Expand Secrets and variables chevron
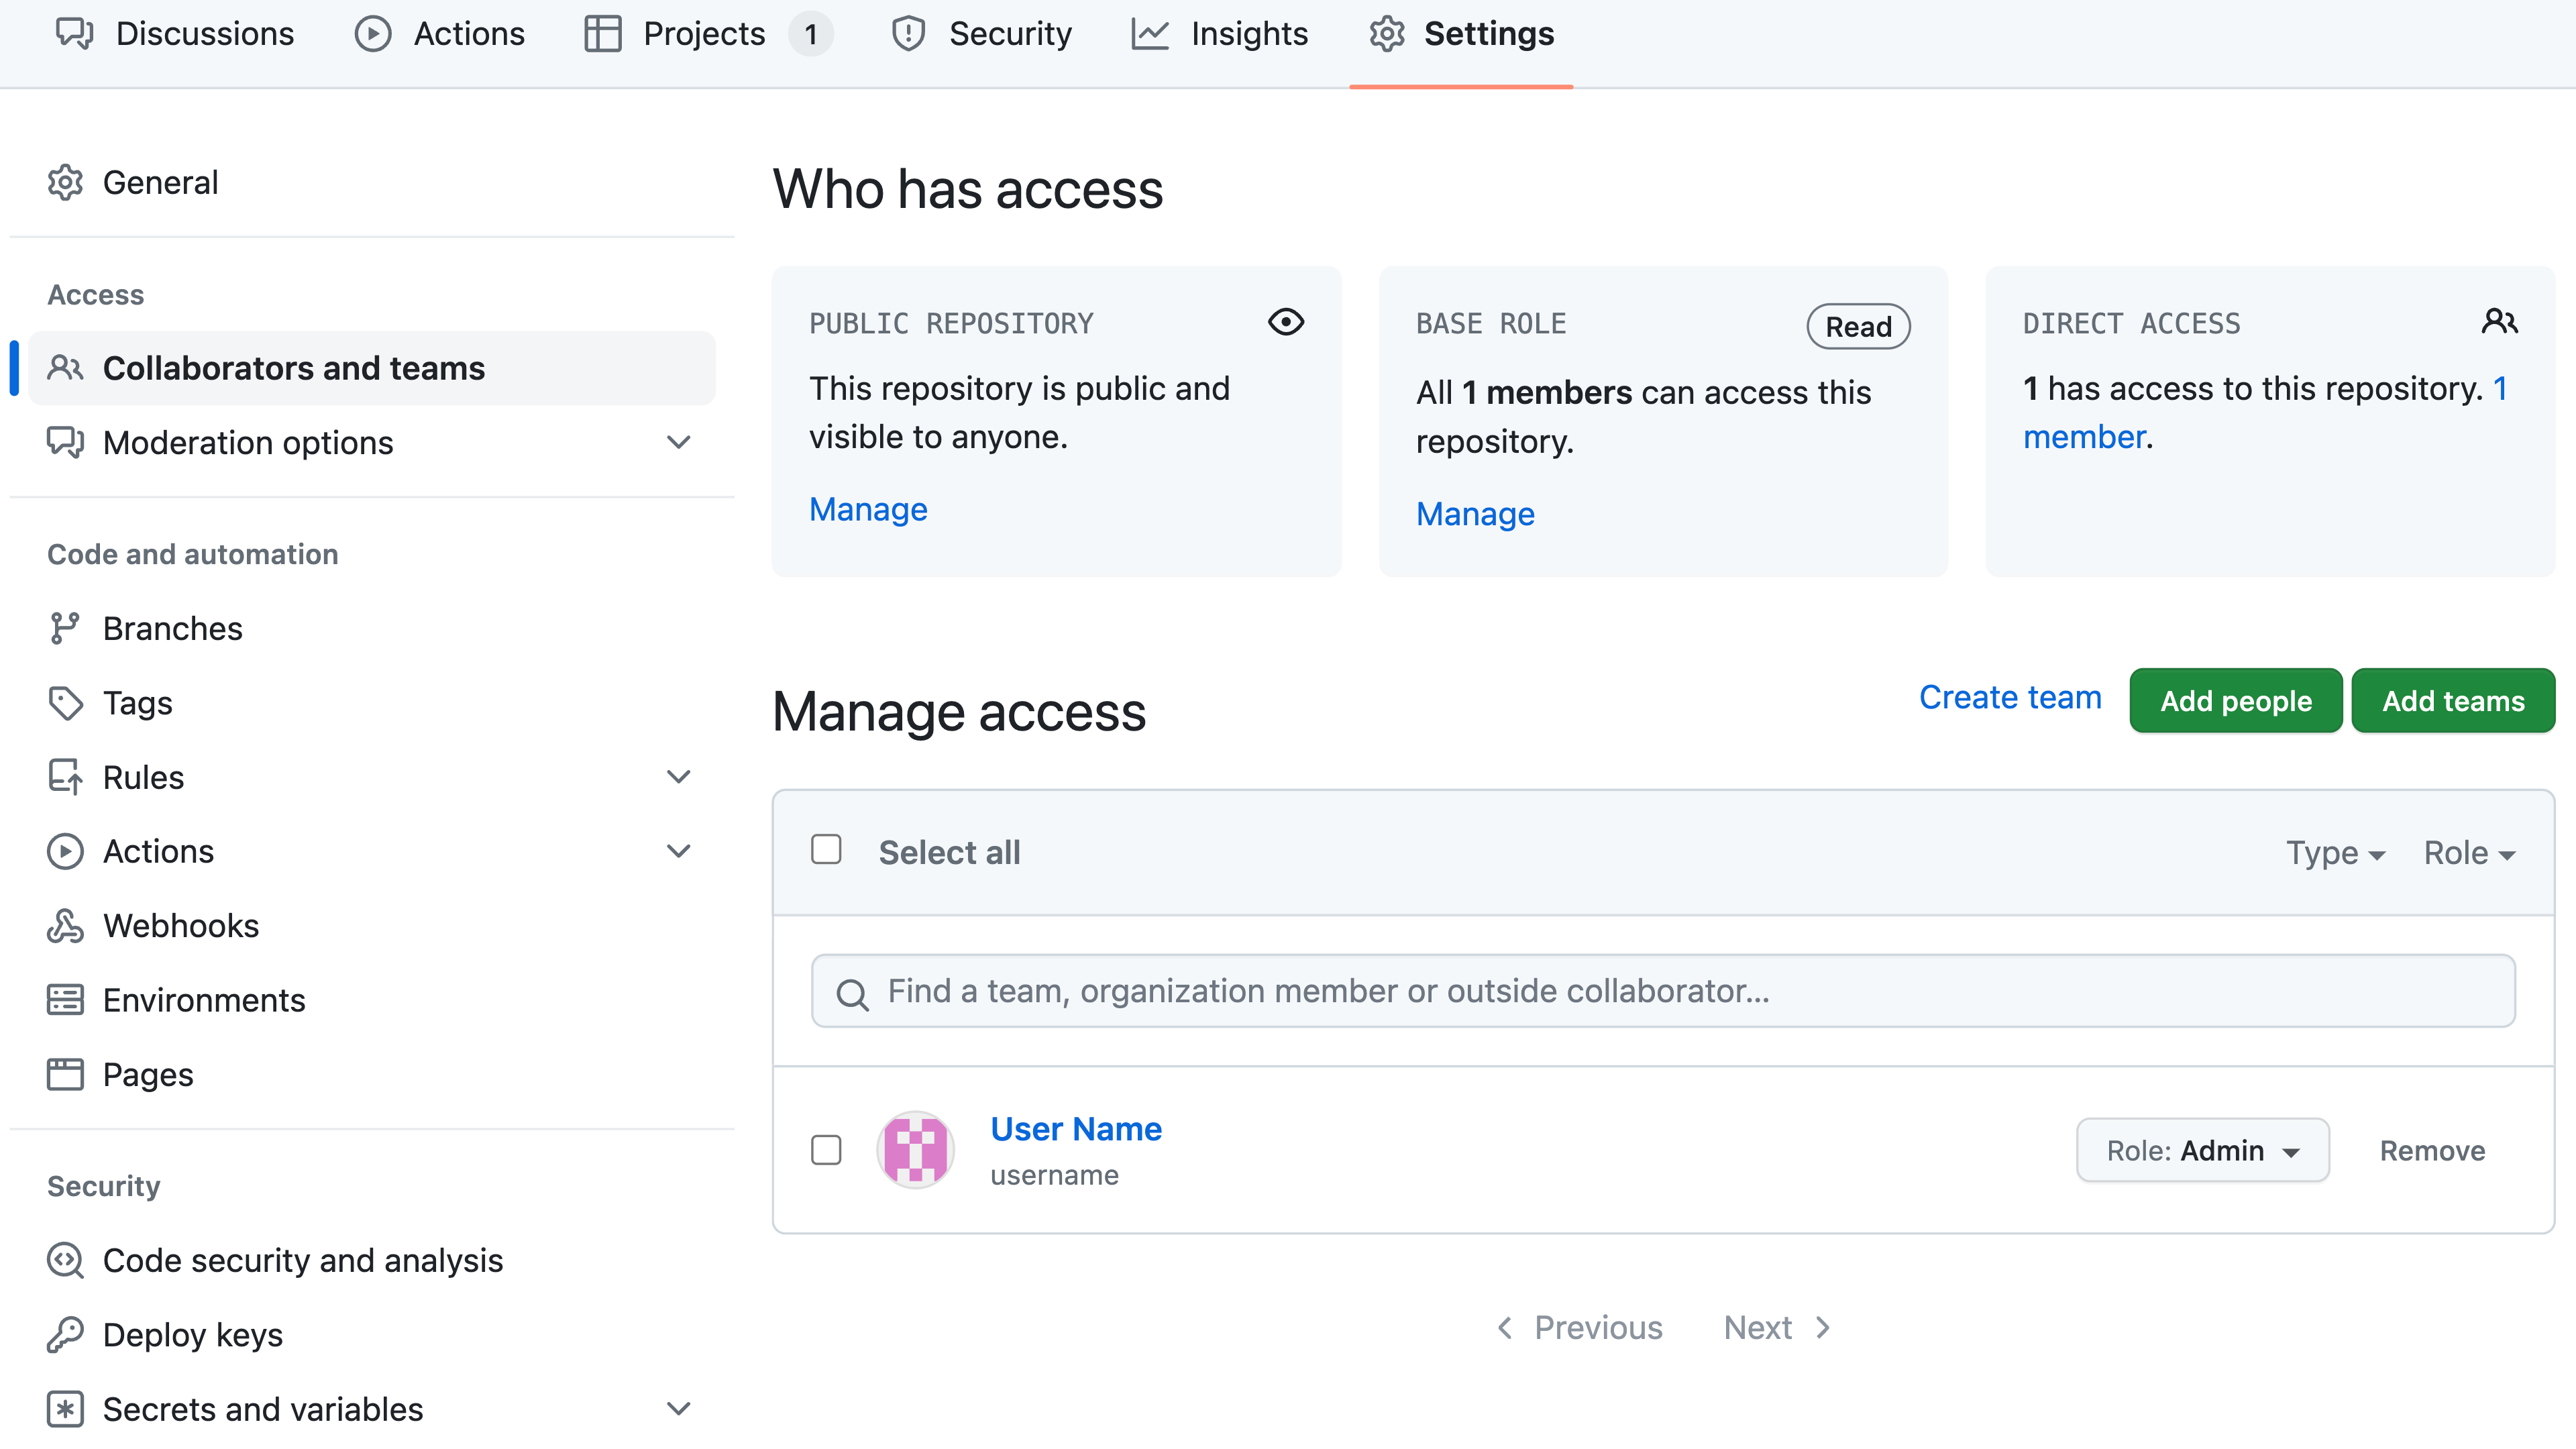The height and width of the screenshot is (1449, 2576). coord(679,1409)
